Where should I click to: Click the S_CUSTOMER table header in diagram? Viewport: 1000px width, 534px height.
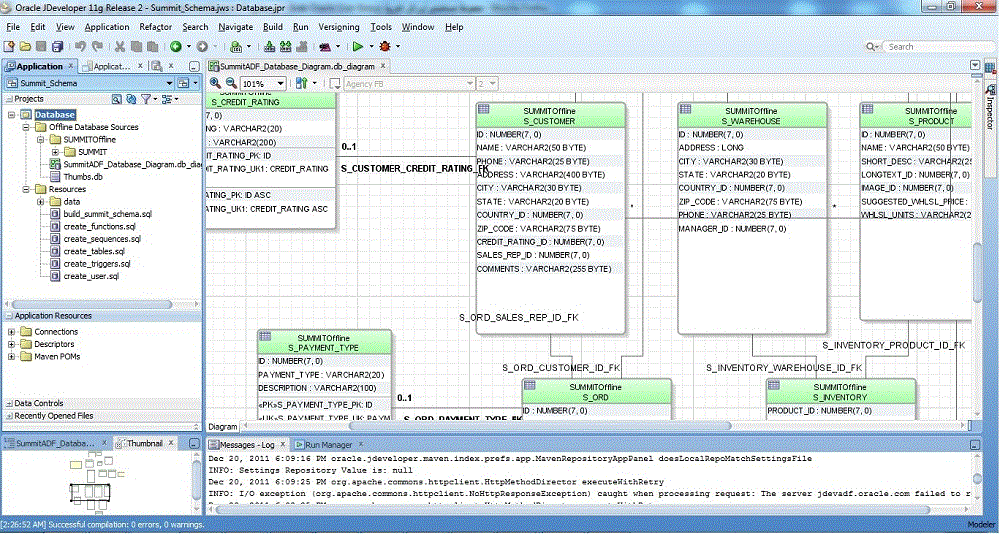pos(549,115)
